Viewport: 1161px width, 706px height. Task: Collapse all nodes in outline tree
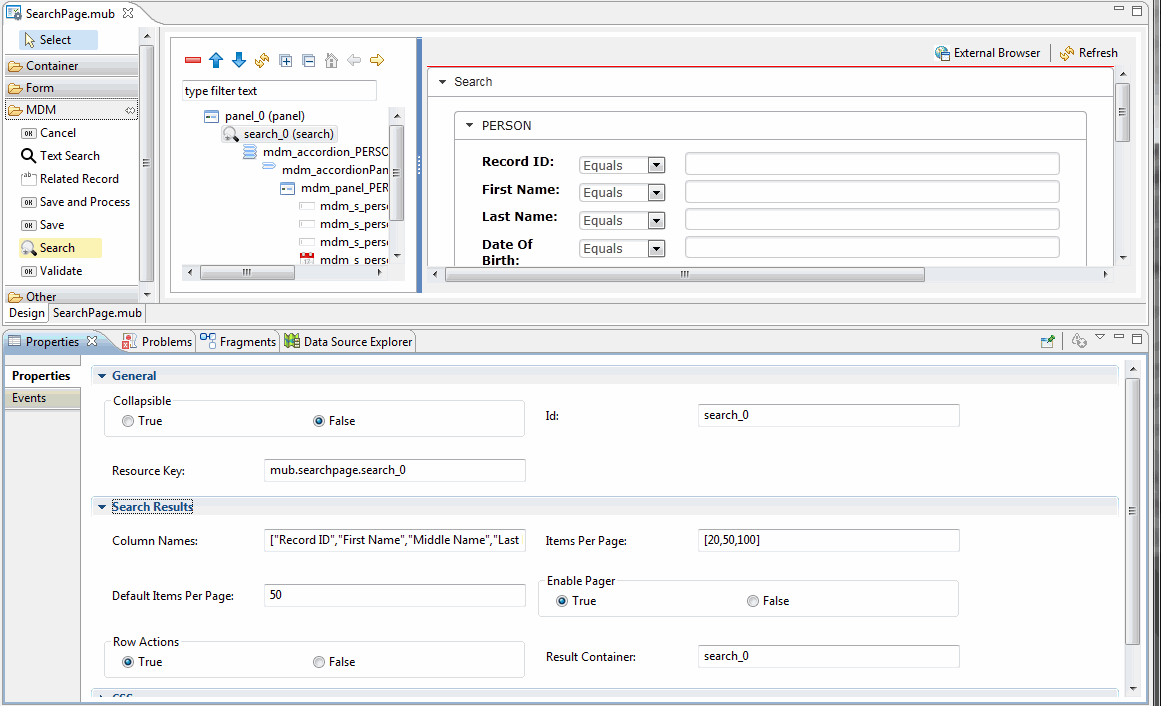click(309, 61)
